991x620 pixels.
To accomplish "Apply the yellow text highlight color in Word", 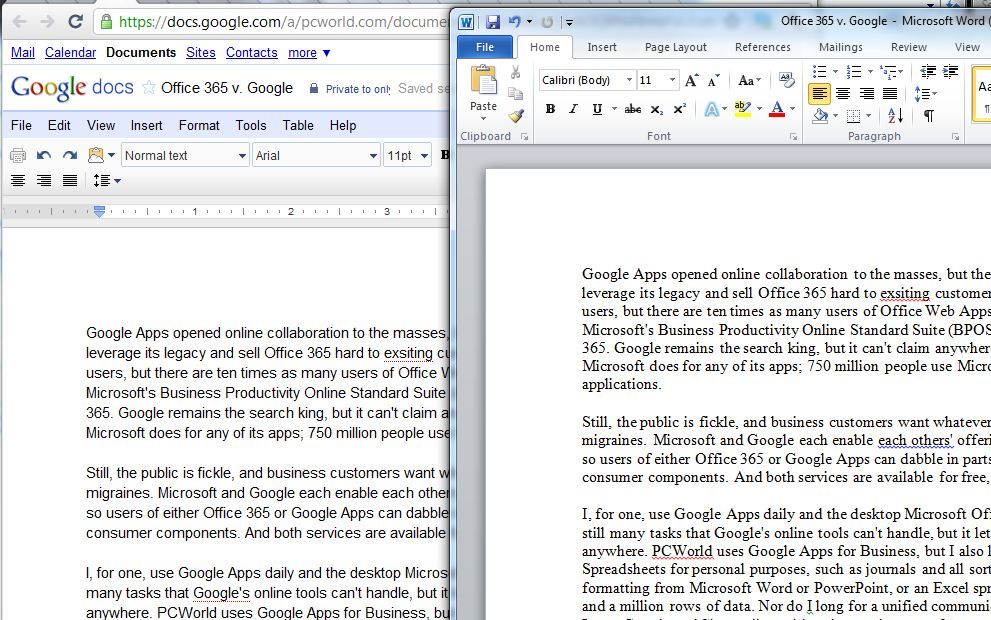I will click(743, 109).
